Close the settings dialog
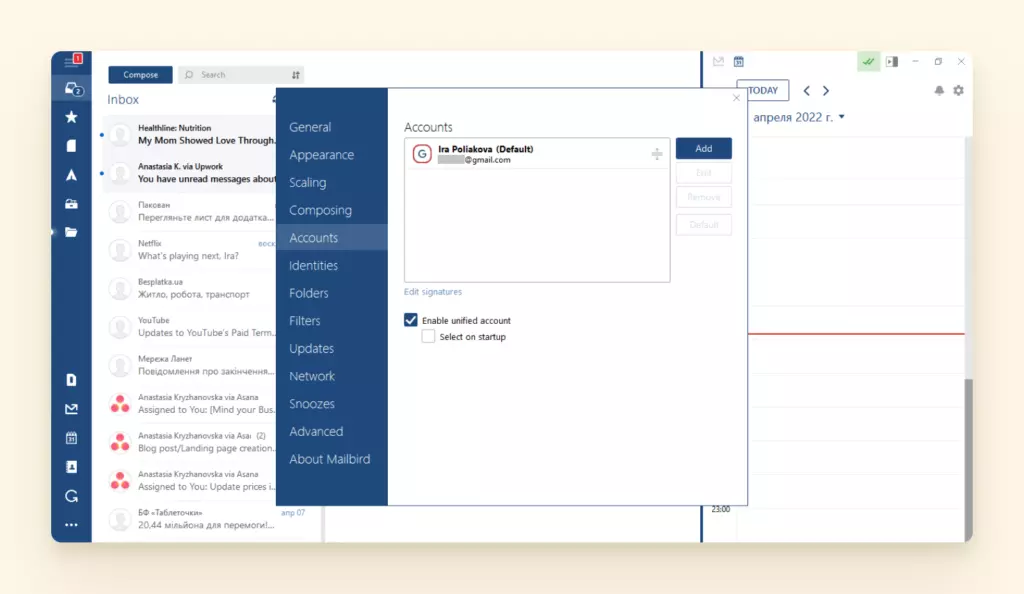 (736, 98)
